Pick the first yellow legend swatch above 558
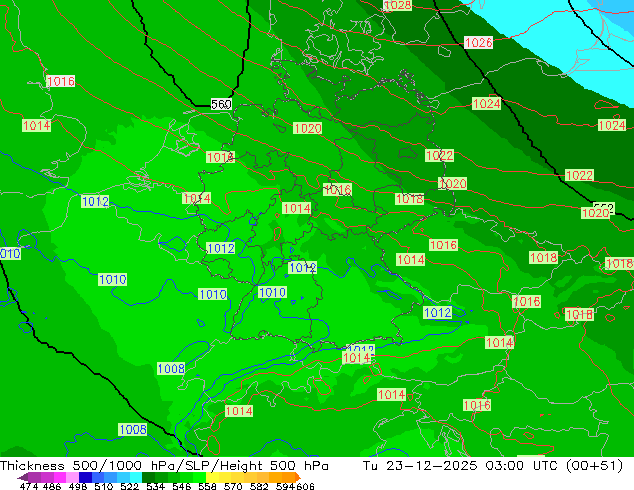The width and height of the screenshot is (634, 490). click(212, 477)
